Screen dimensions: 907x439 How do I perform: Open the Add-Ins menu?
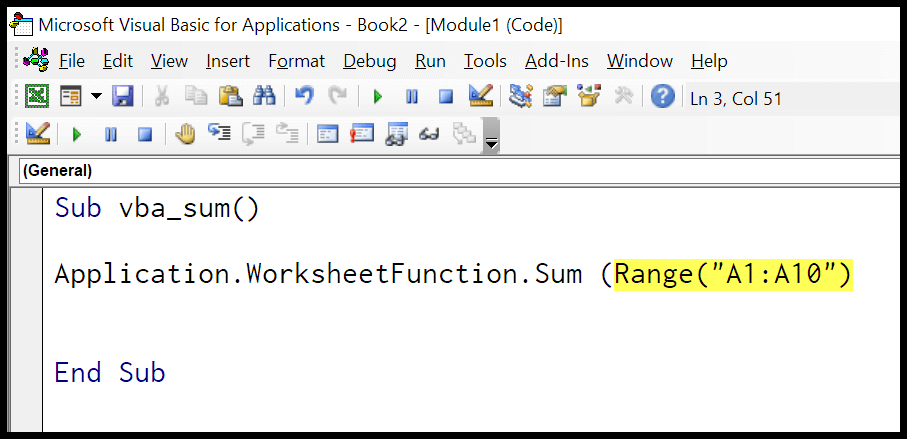click(x=556, y=61)
